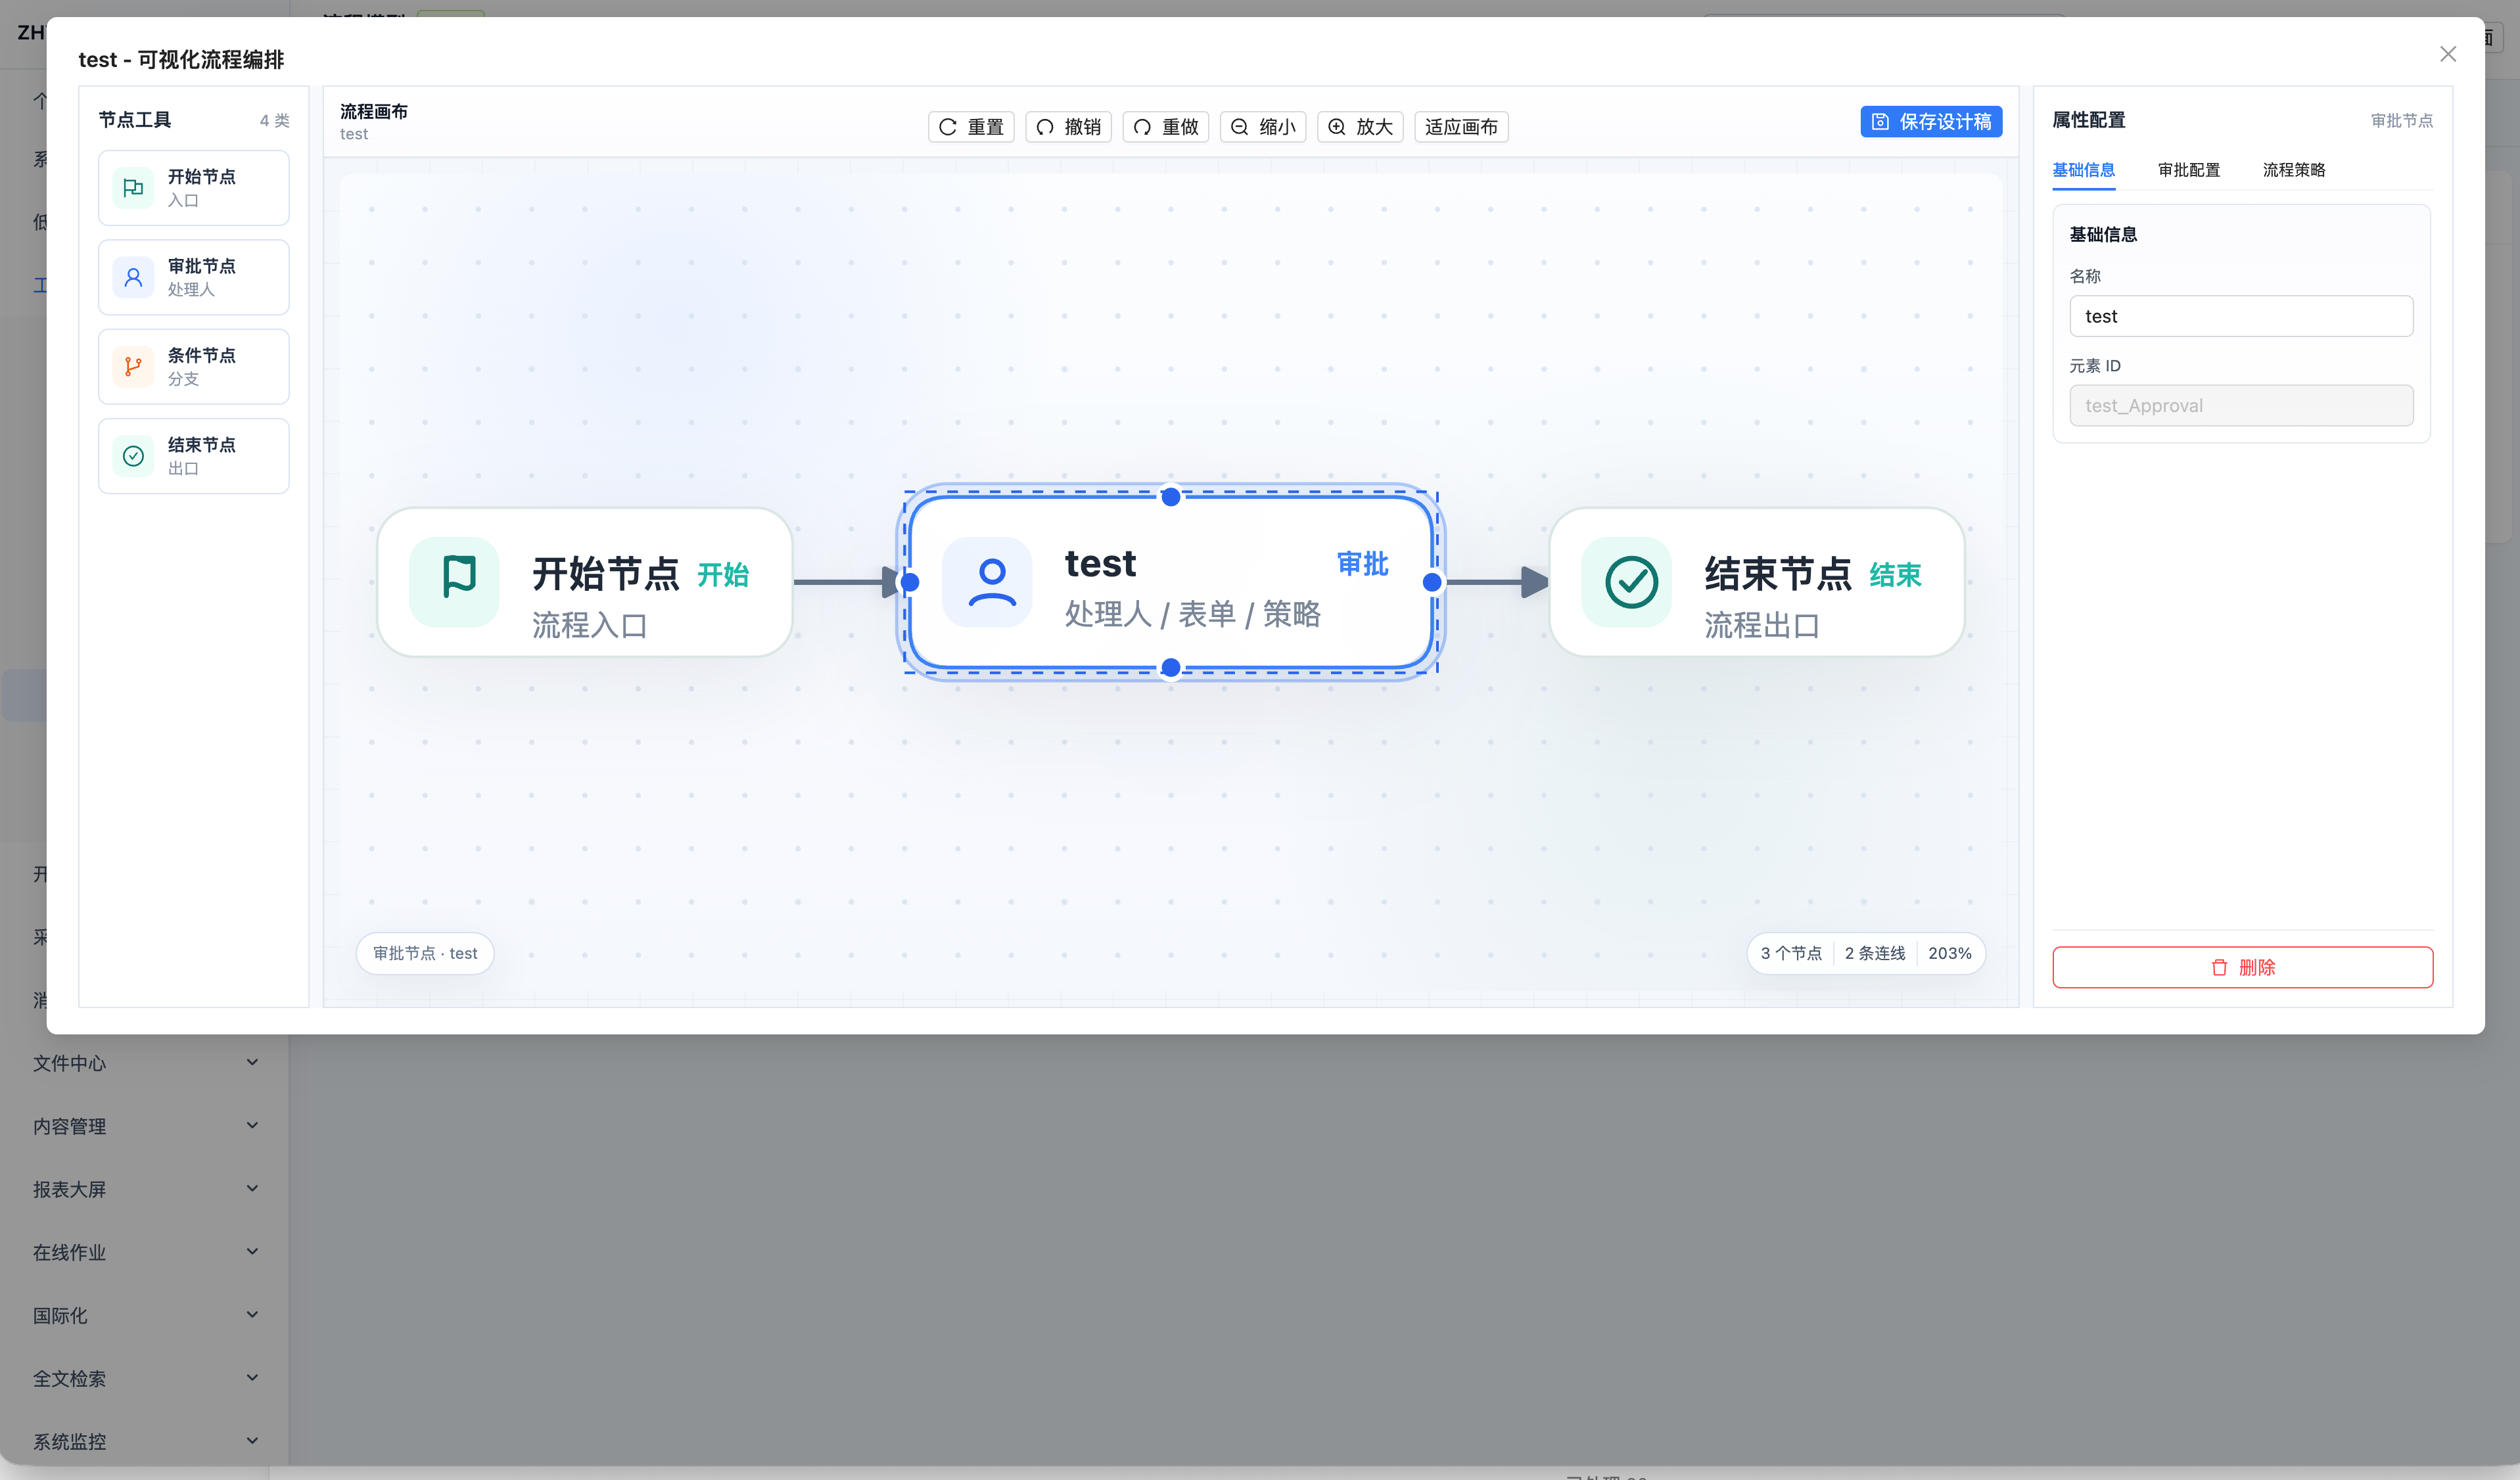
Task: Click the 审批节点 label in 属性配置 header
Action: [2402, 121]
